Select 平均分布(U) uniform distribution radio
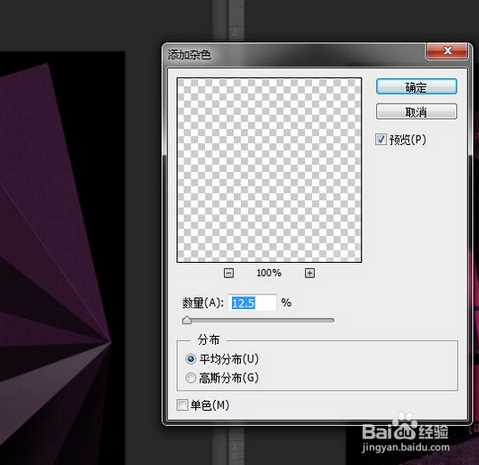 pyautogui.click(x=191, y=359)
